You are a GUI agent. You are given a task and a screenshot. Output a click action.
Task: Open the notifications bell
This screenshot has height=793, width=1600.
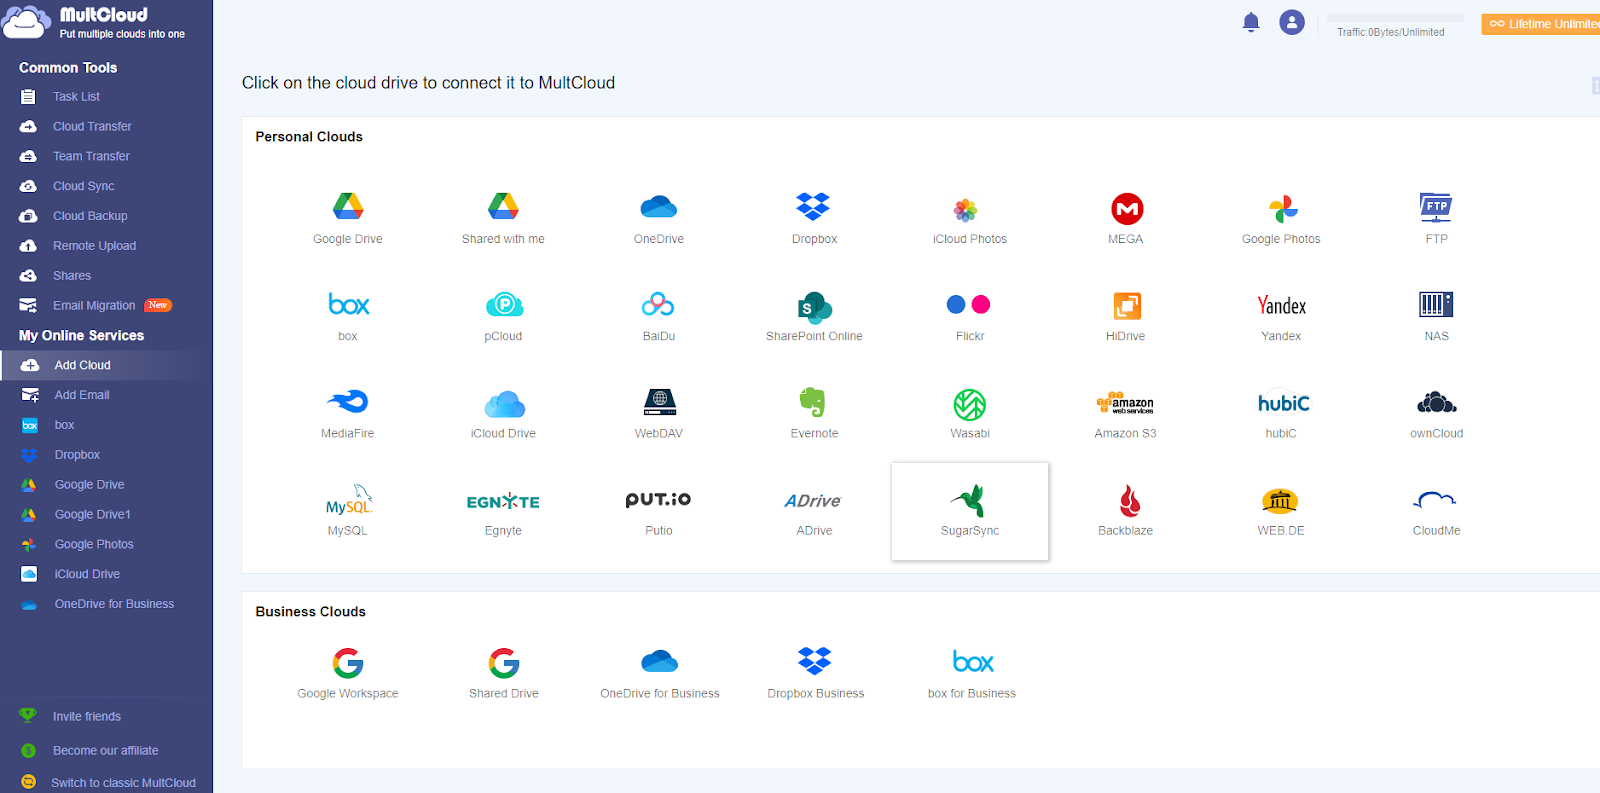(x=1251, y=22)
